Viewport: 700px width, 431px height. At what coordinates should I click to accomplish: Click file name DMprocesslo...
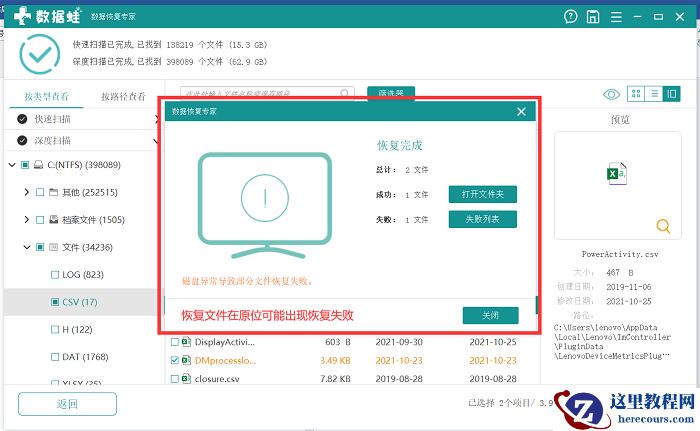pyautogui.click(x=225, y=360)
